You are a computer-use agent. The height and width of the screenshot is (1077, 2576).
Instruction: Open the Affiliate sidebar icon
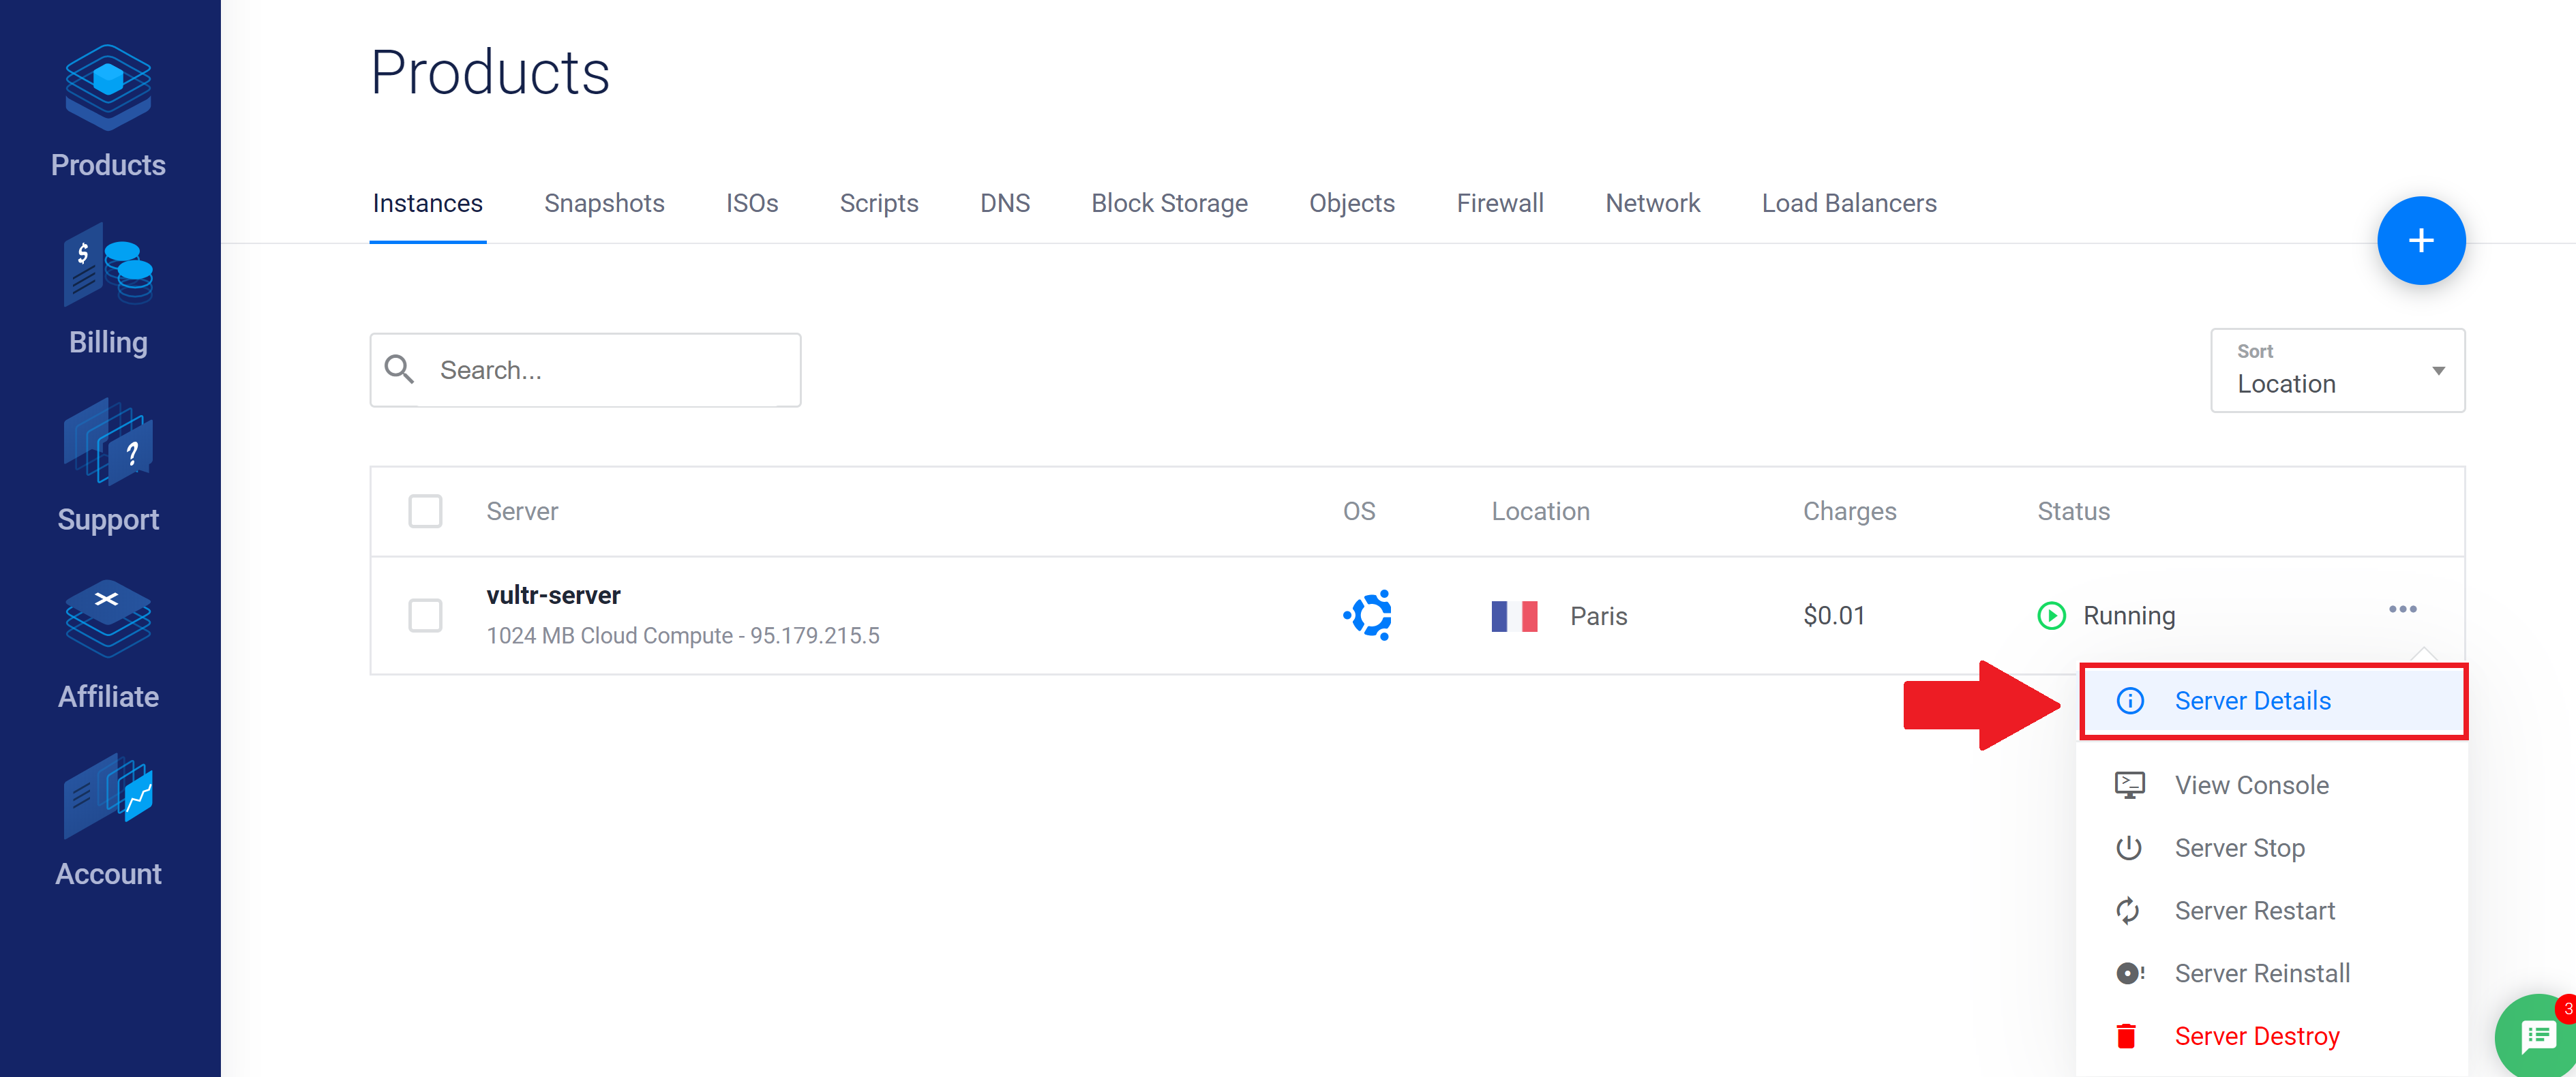[x=108, y=618]
